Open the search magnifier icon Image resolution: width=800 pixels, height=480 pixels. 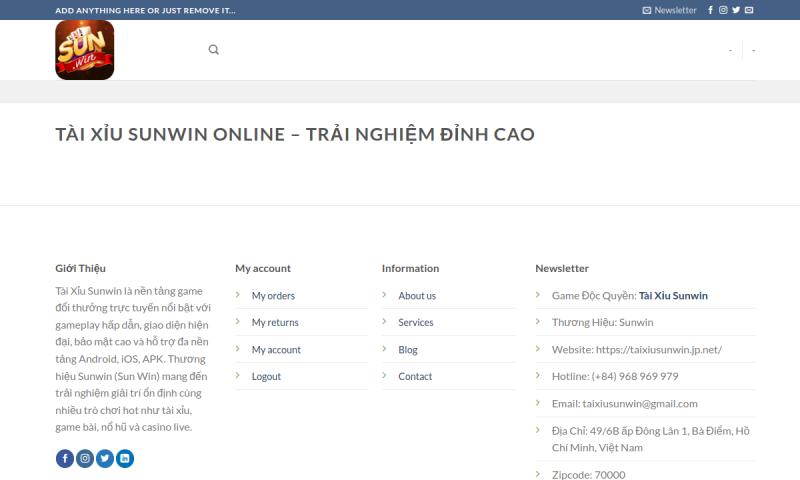pos(214,49)
